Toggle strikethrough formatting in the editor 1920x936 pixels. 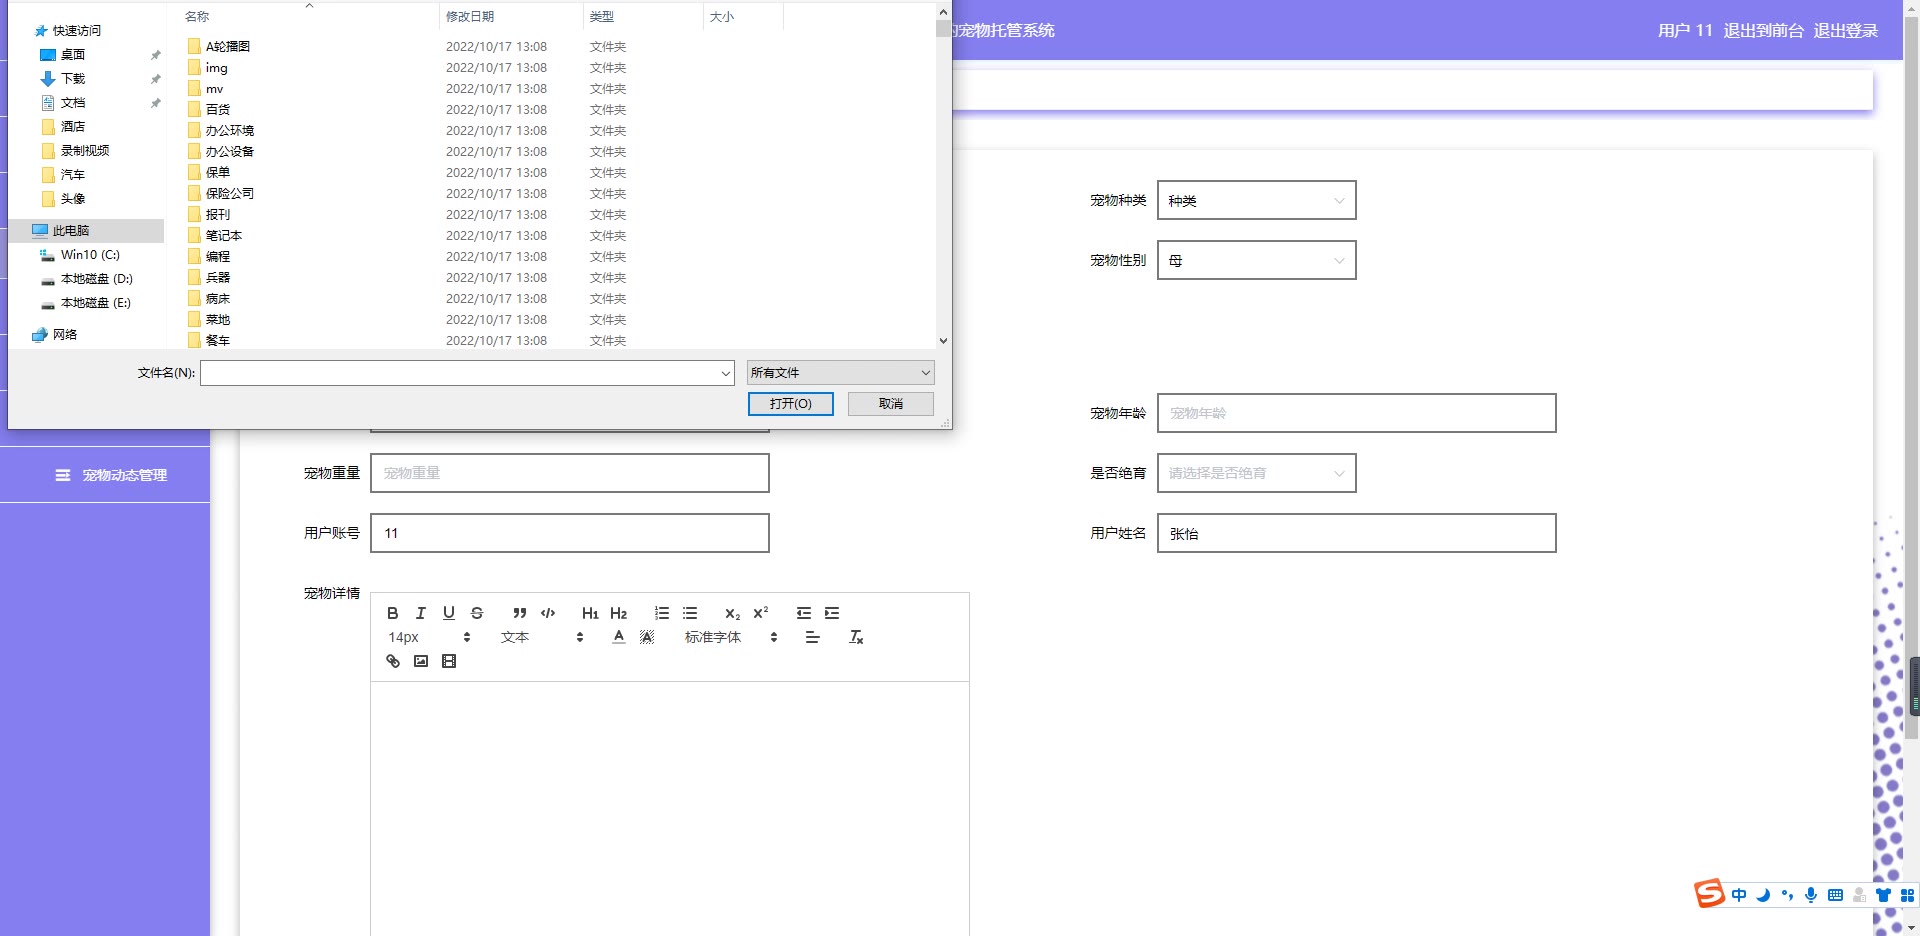(477, 613)
